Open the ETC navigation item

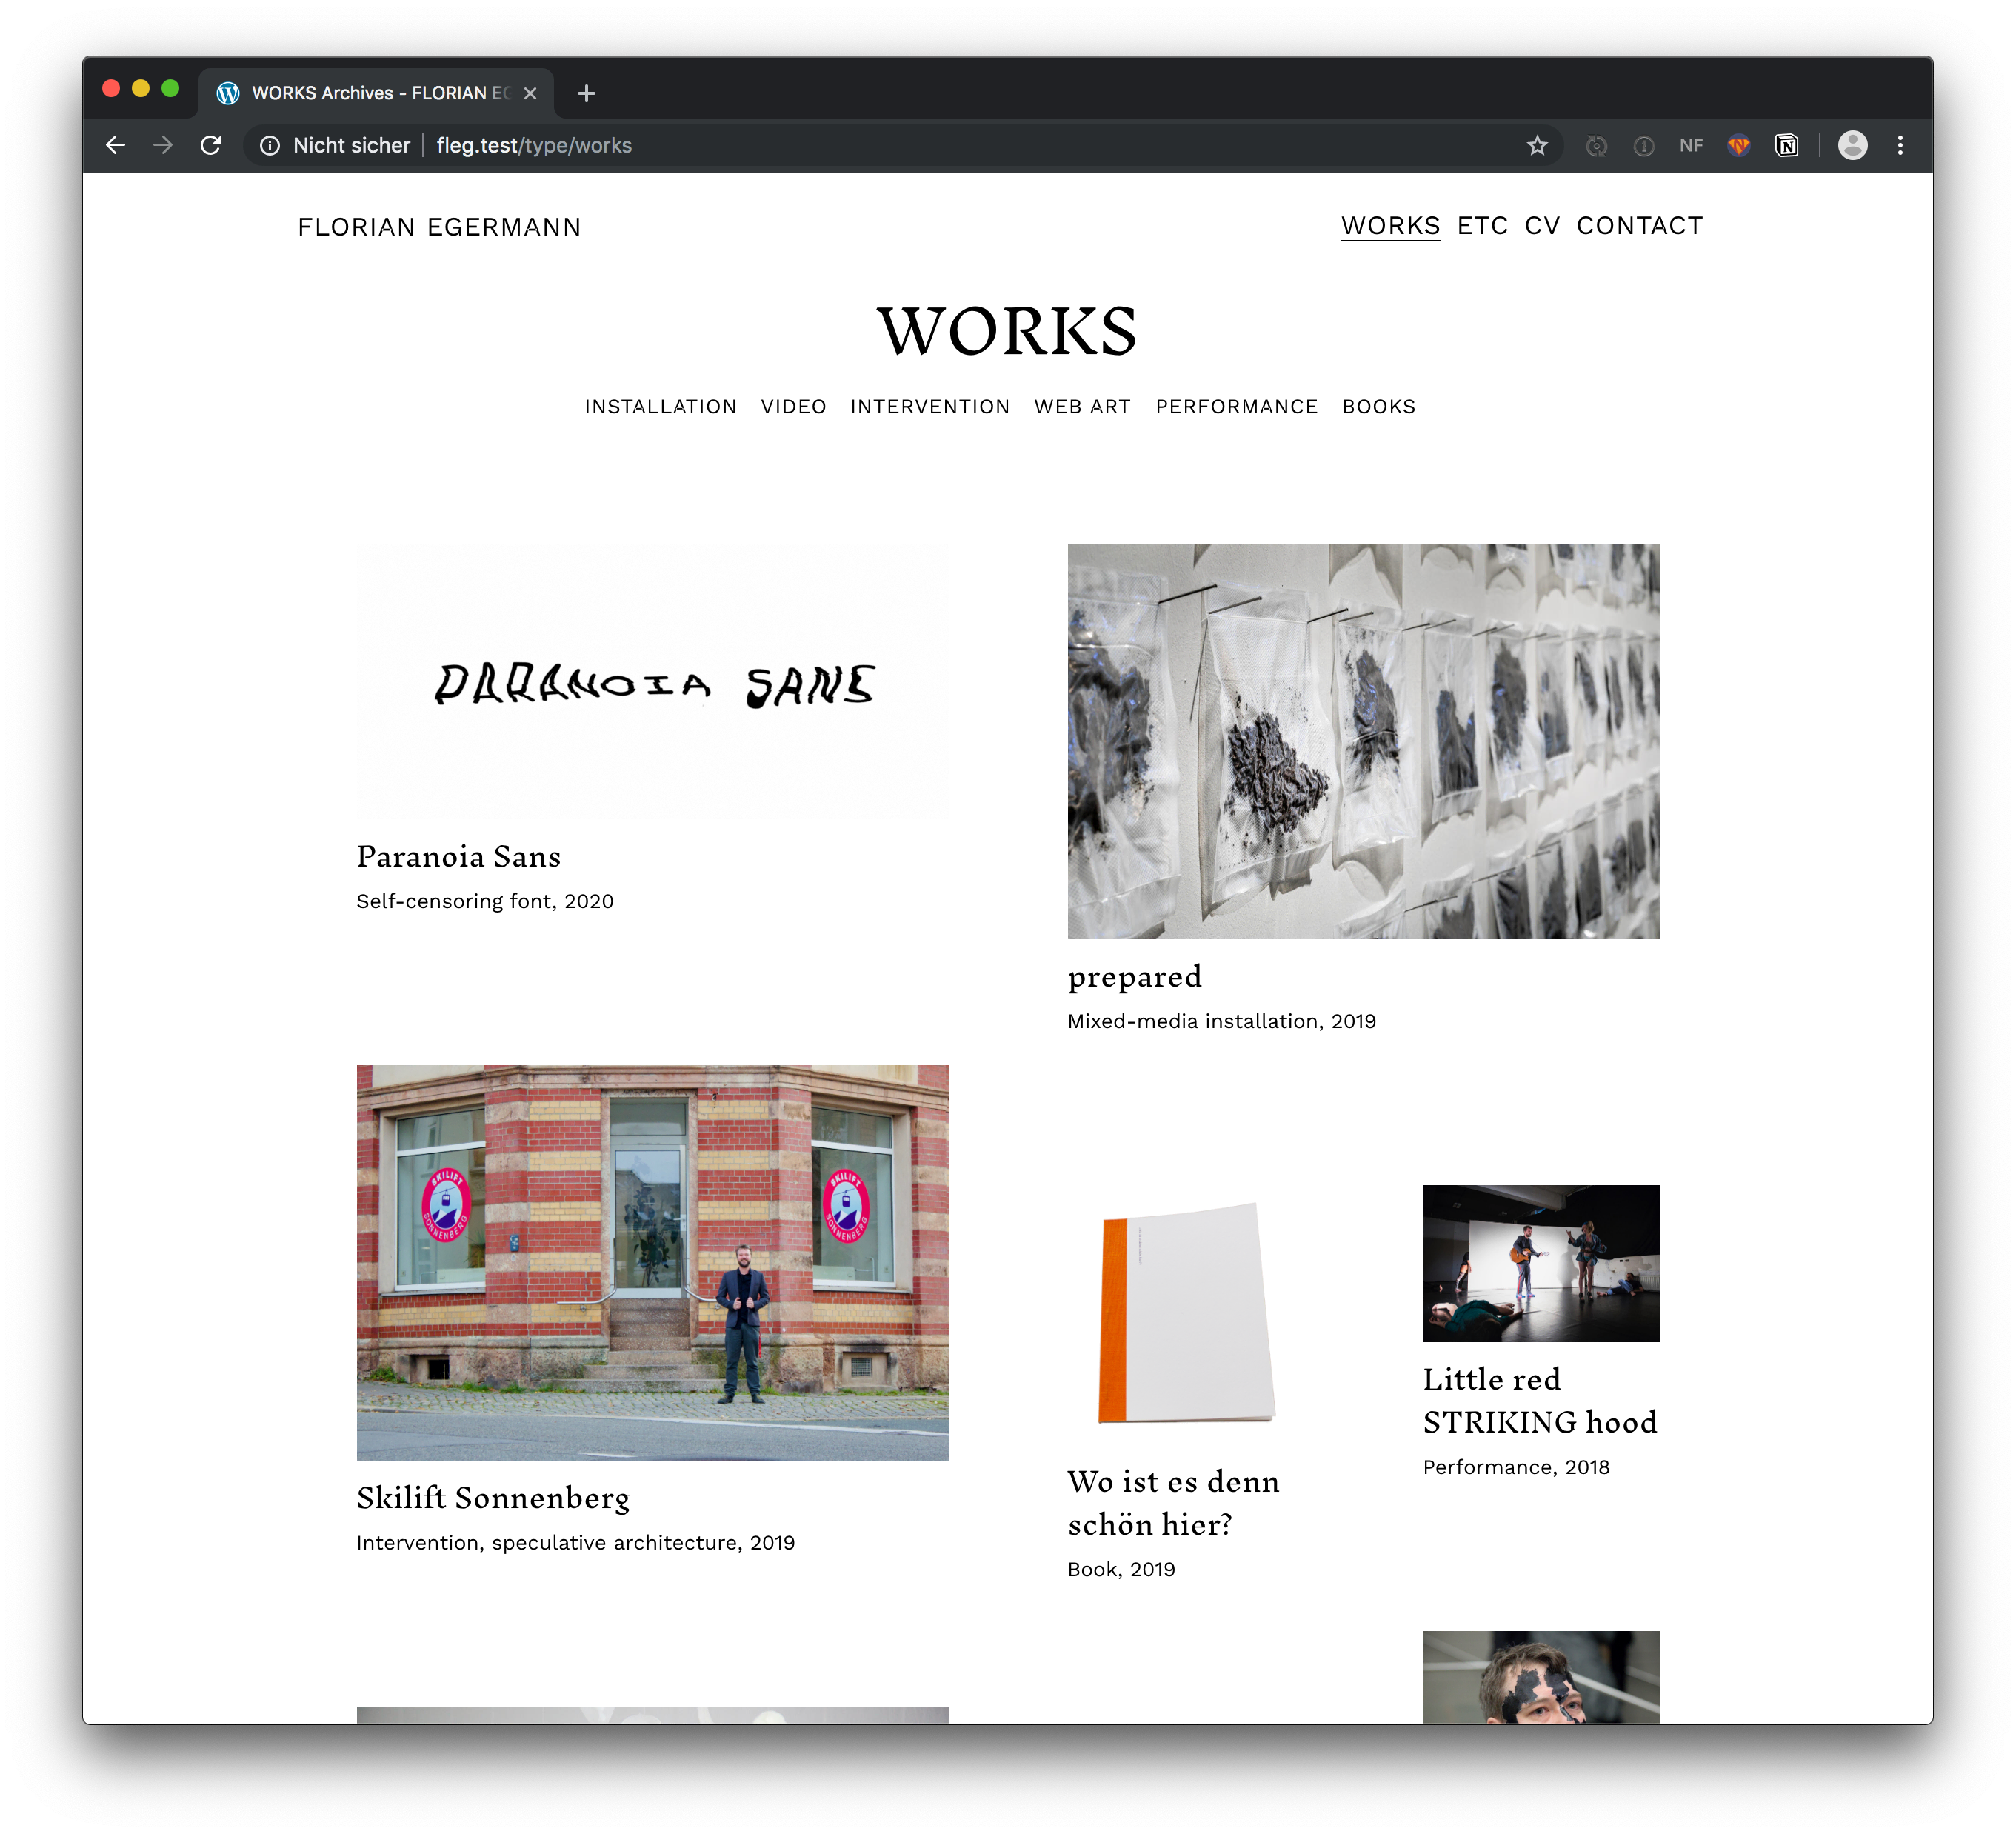click(1482, 226)
